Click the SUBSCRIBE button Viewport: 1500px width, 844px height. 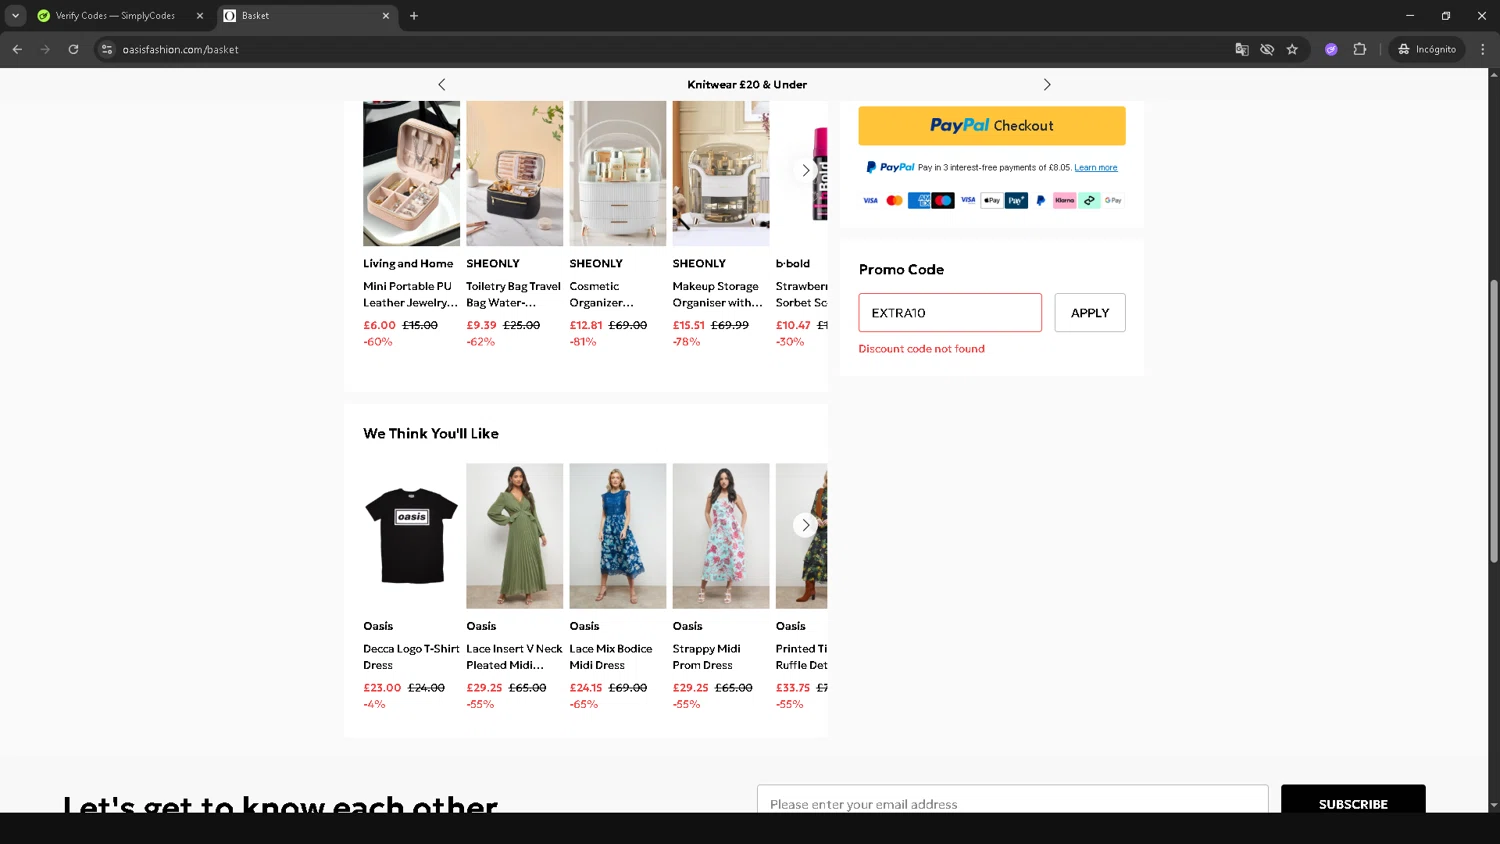(x=1353, y=801)
